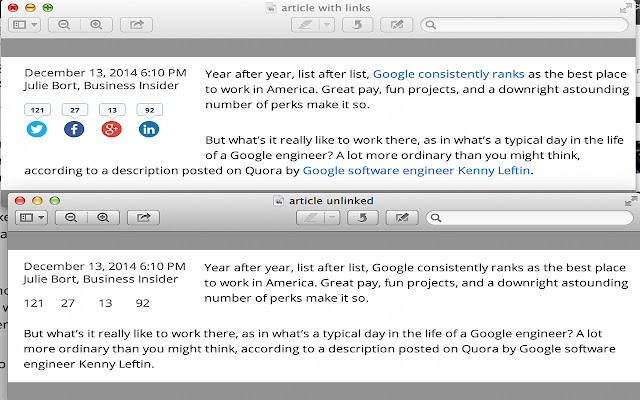Viewport: 640px width, 400px height.
Task: Click rotate button in article unlinked window
Action: (x=362, y=218)
